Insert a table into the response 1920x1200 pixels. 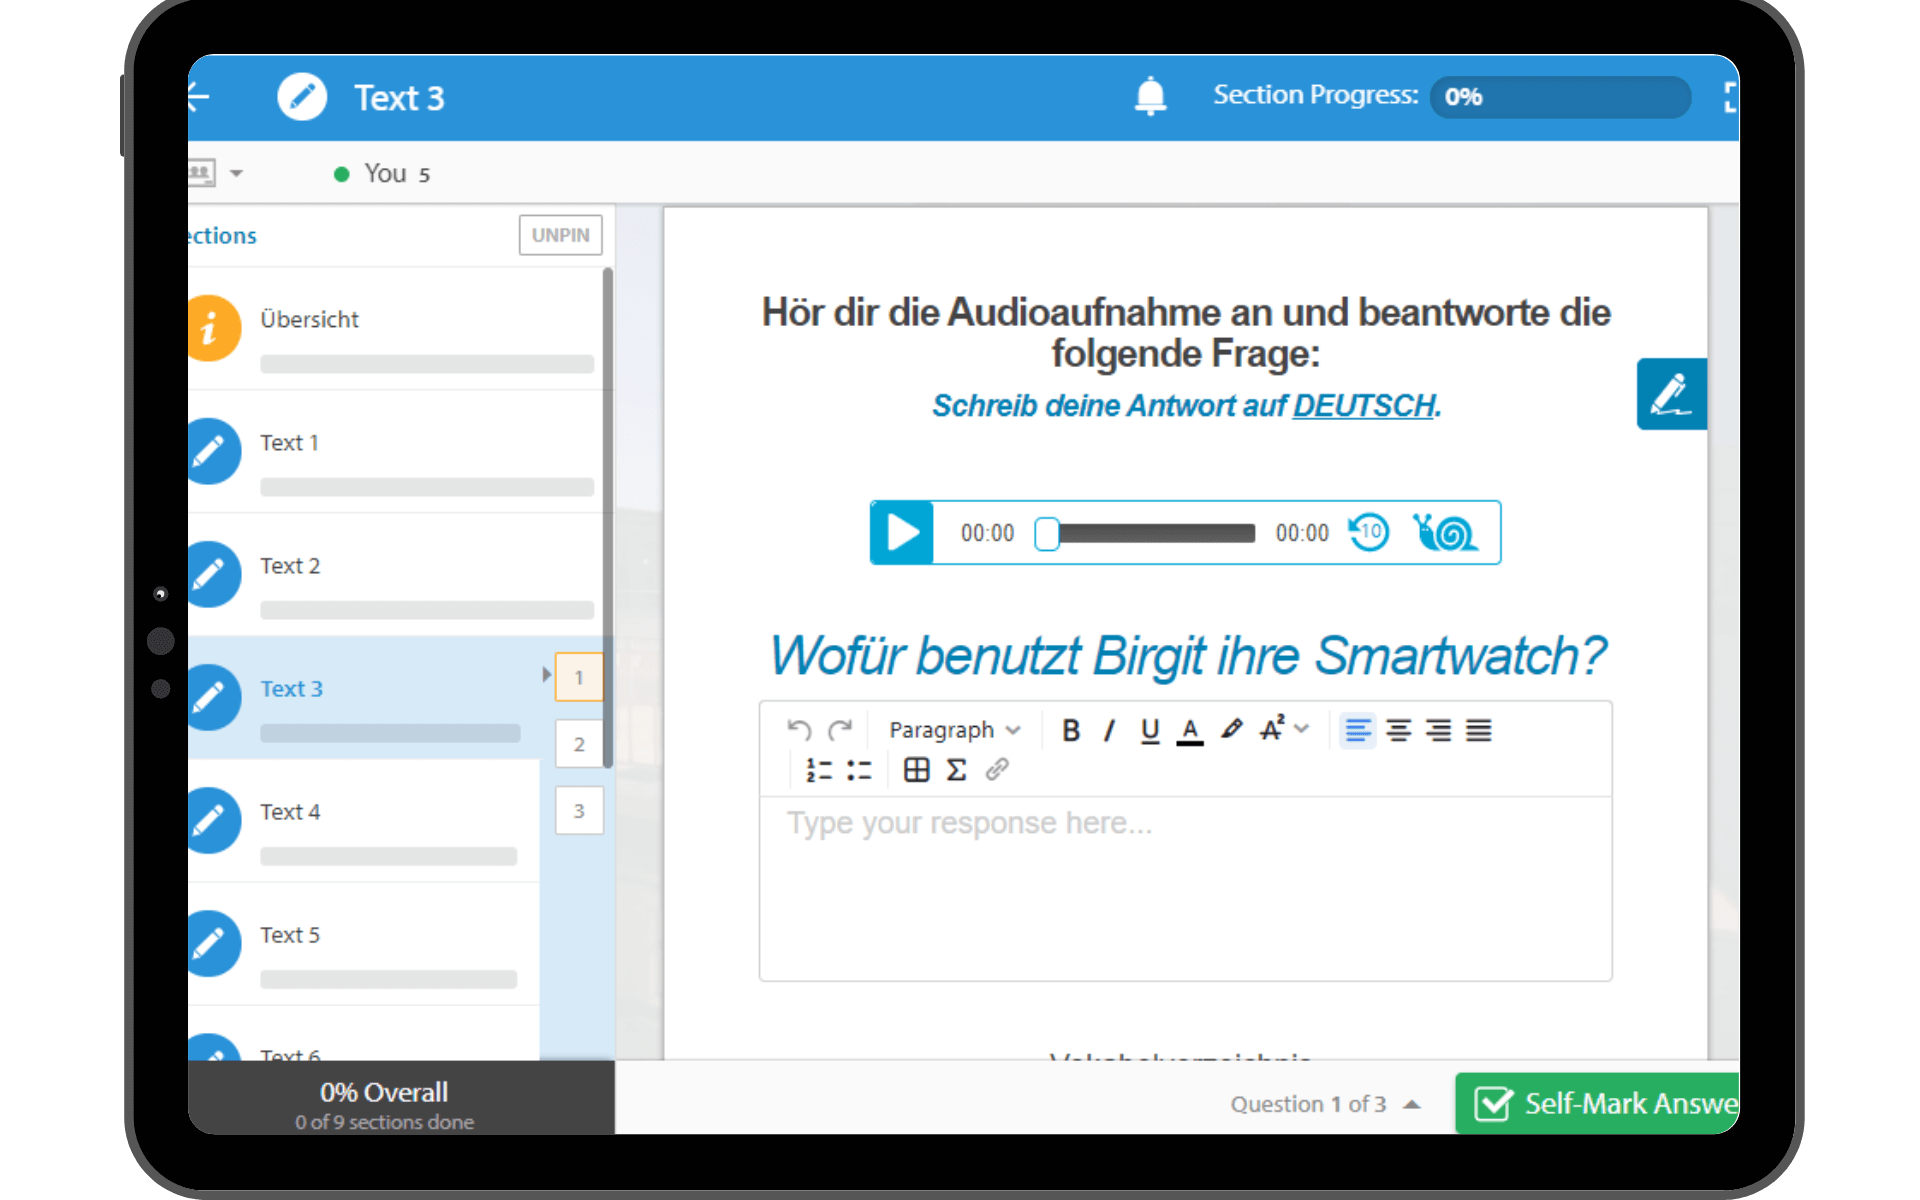[x=915, y=770]
